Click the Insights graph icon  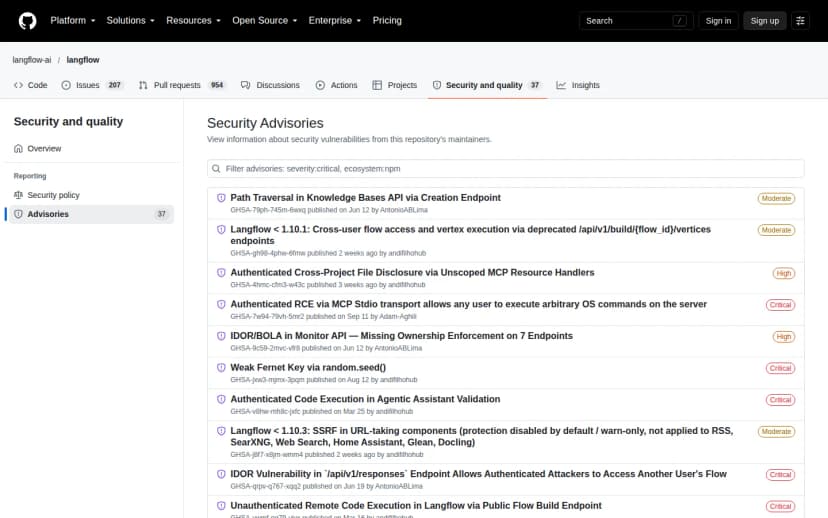(561, 85)
